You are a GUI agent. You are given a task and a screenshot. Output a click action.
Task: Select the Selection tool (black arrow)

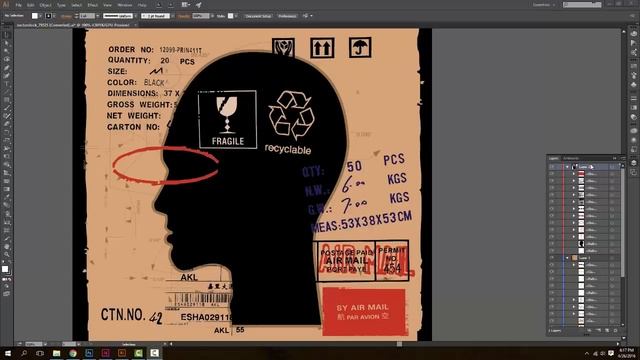[x=7, y=35]
